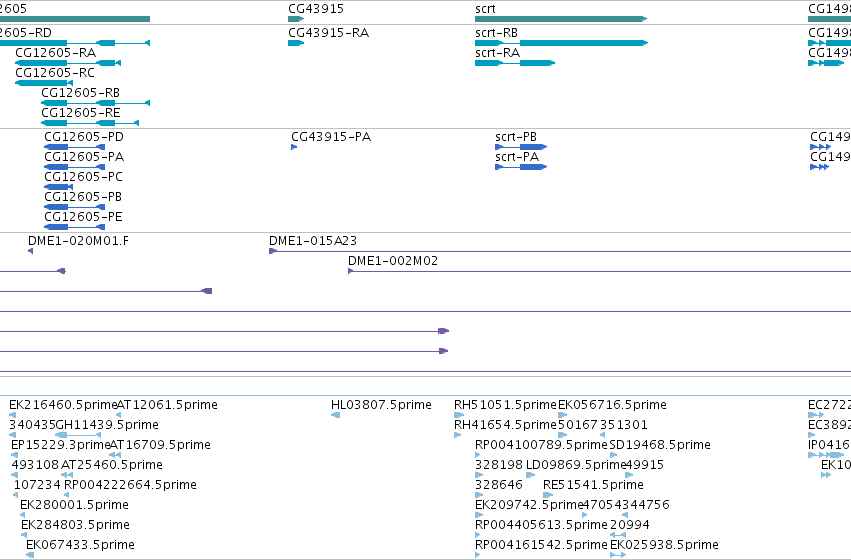Click the EK280001.5prime EST label
Image resolution: width=851 pixels, height=560 pixels.
[x=74, y=505]
